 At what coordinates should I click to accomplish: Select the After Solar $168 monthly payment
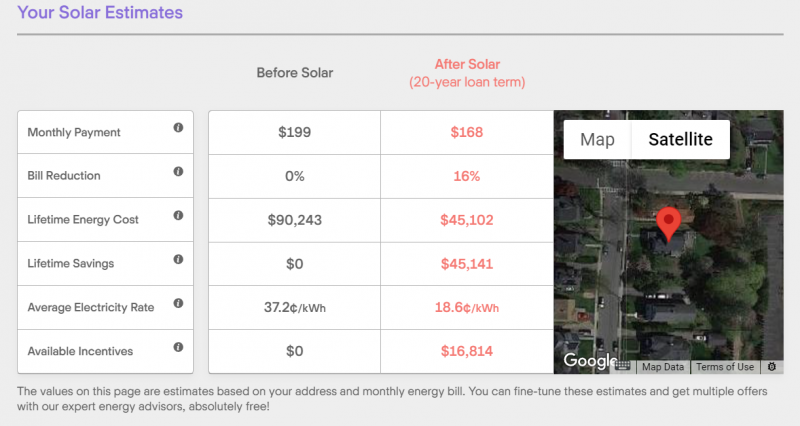coord(466,132)
